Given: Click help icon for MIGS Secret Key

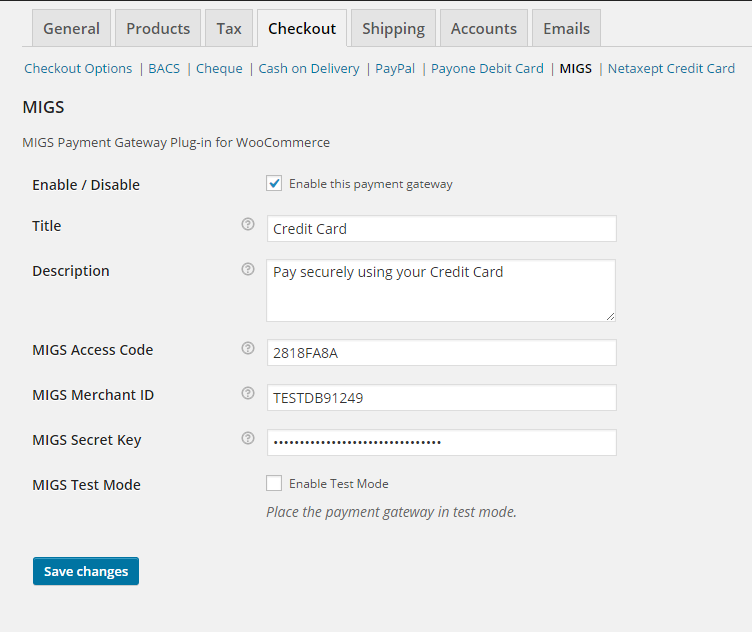Looking at the screenshot, I should tap(248, 439).
